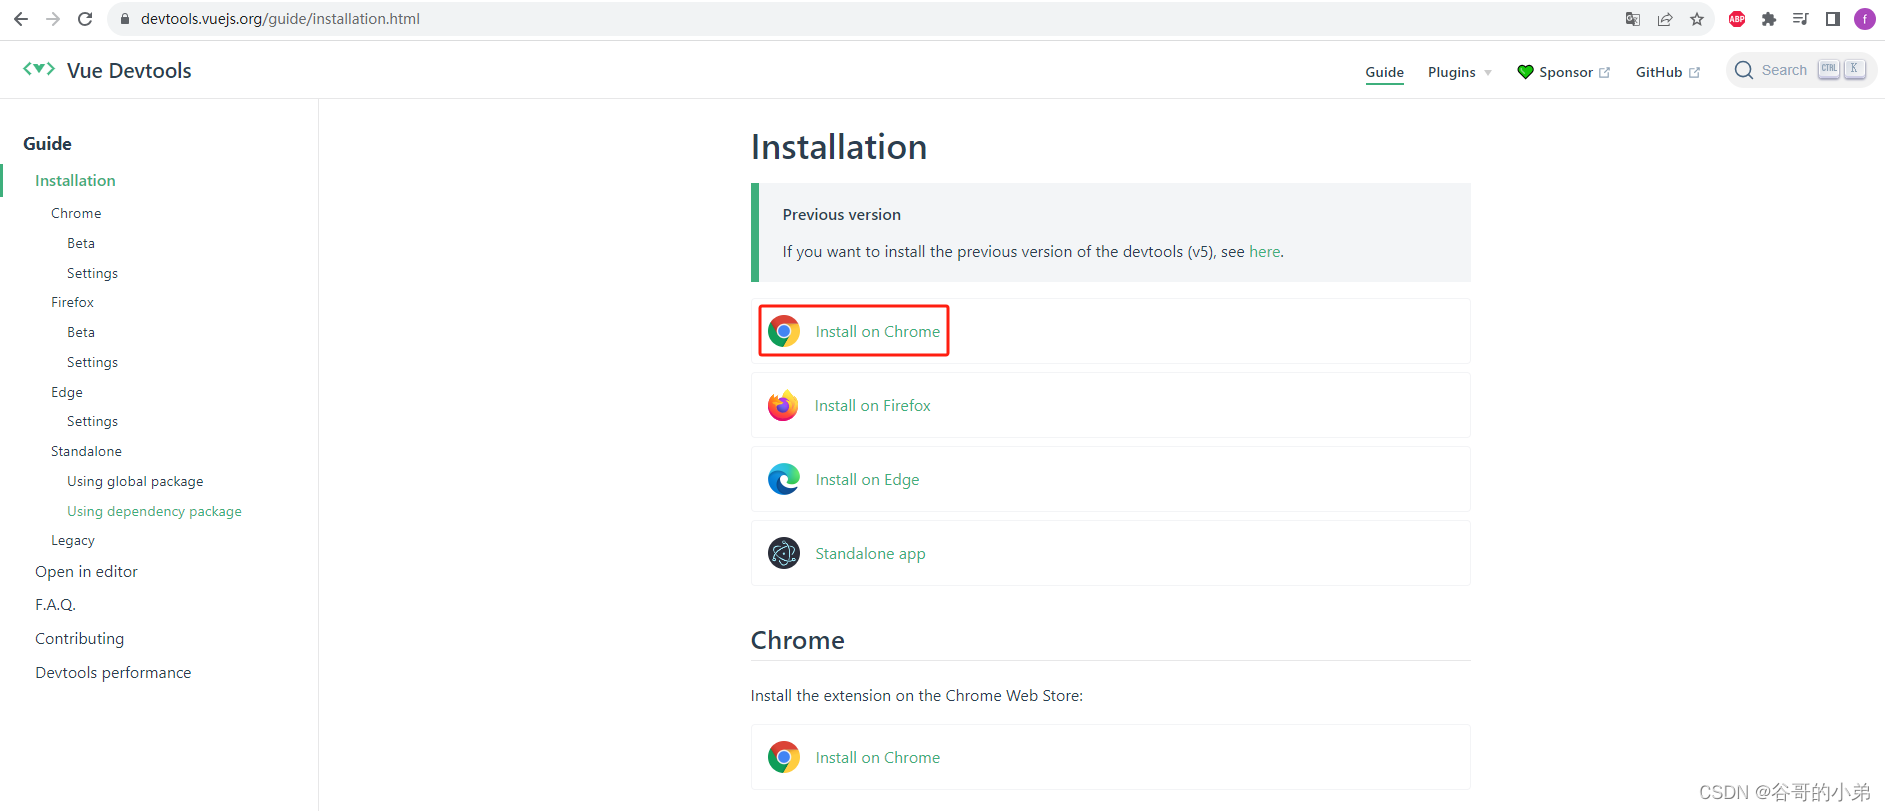Click the Chrome logo in the top install card
Viewport: 1885px width, 811px height.
784,331
